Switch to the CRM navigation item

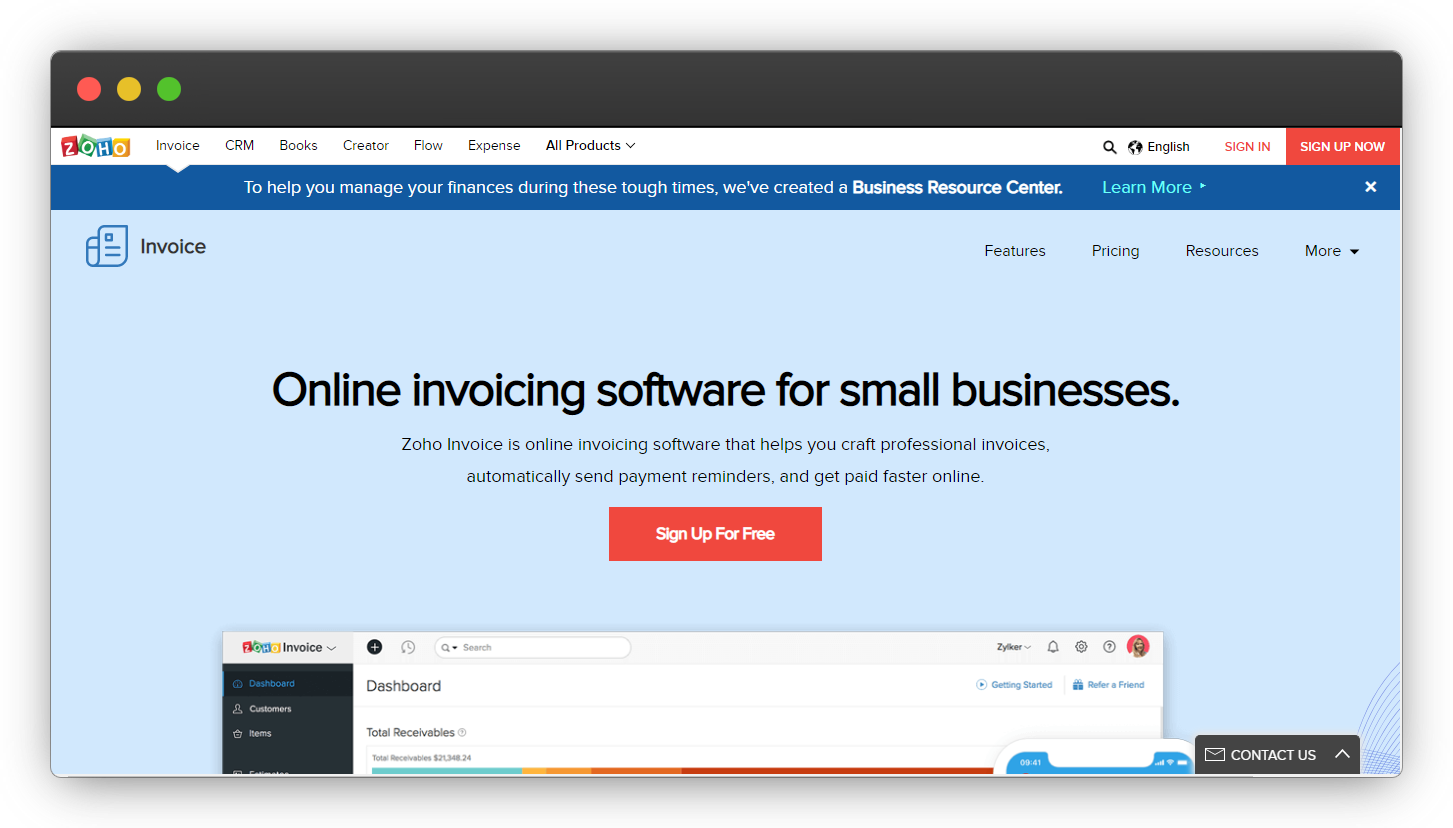coord(239,145)
